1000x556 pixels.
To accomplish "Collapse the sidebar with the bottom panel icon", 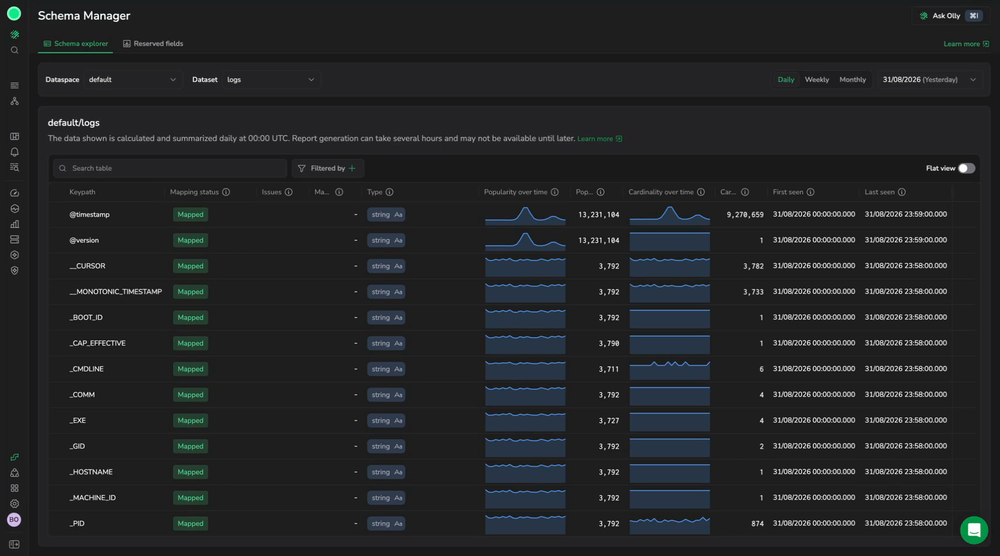I will pos(14,545).
